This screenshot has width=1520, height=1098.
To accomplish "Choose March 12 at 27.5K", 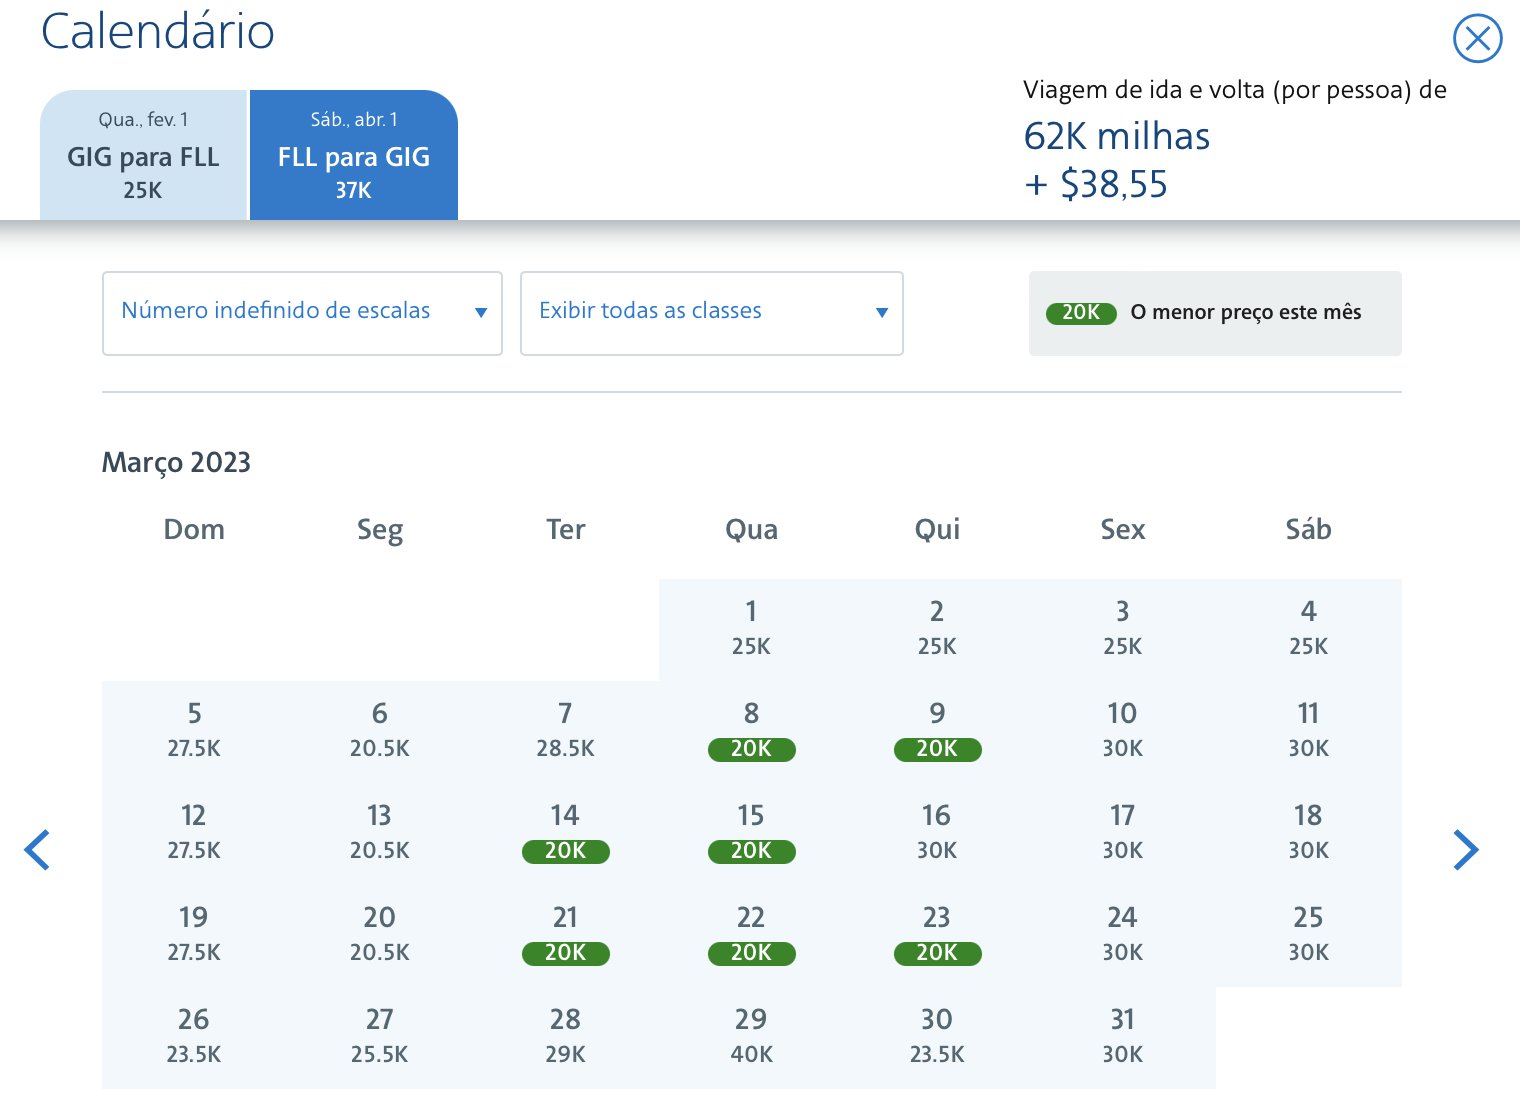I will pos(194,834).
